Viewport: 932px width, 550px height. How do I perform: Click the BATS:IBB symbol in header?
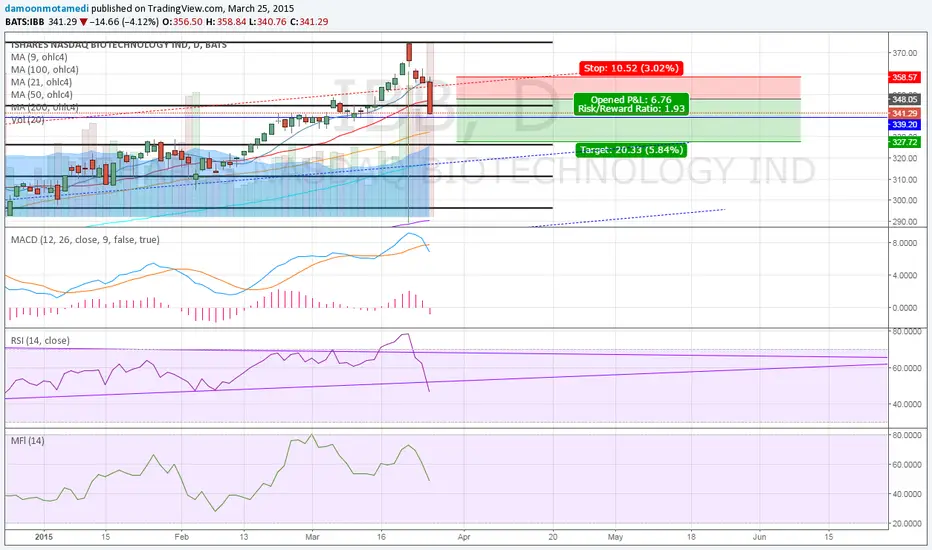(24, 21)
